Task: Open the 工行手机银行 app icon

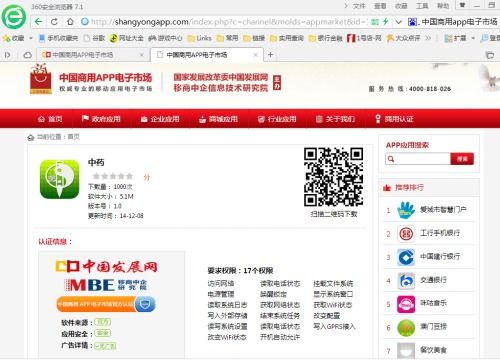Action: (x=406, y=233)
